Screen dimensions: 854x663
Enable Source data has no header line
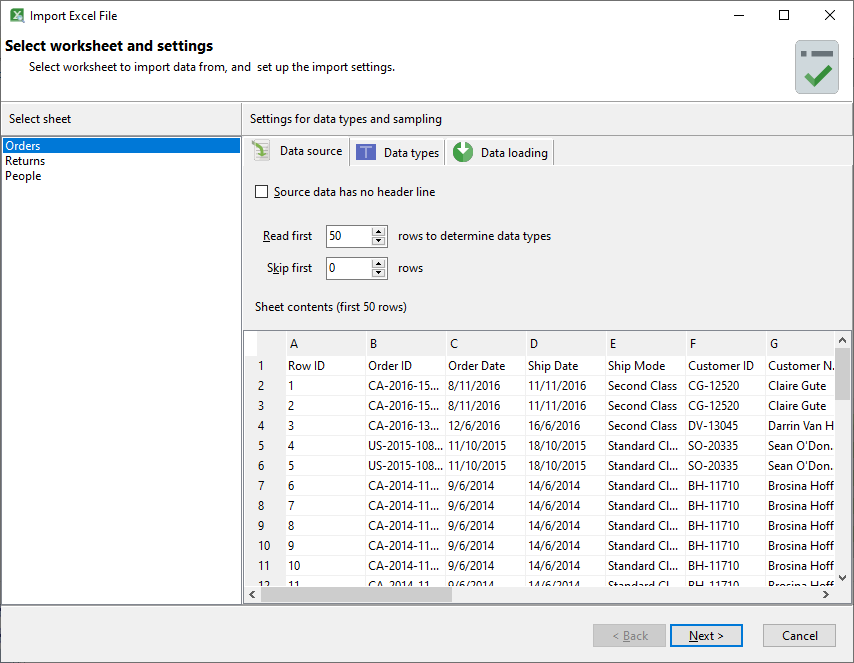pyautogui.click(x=262, y=192)
